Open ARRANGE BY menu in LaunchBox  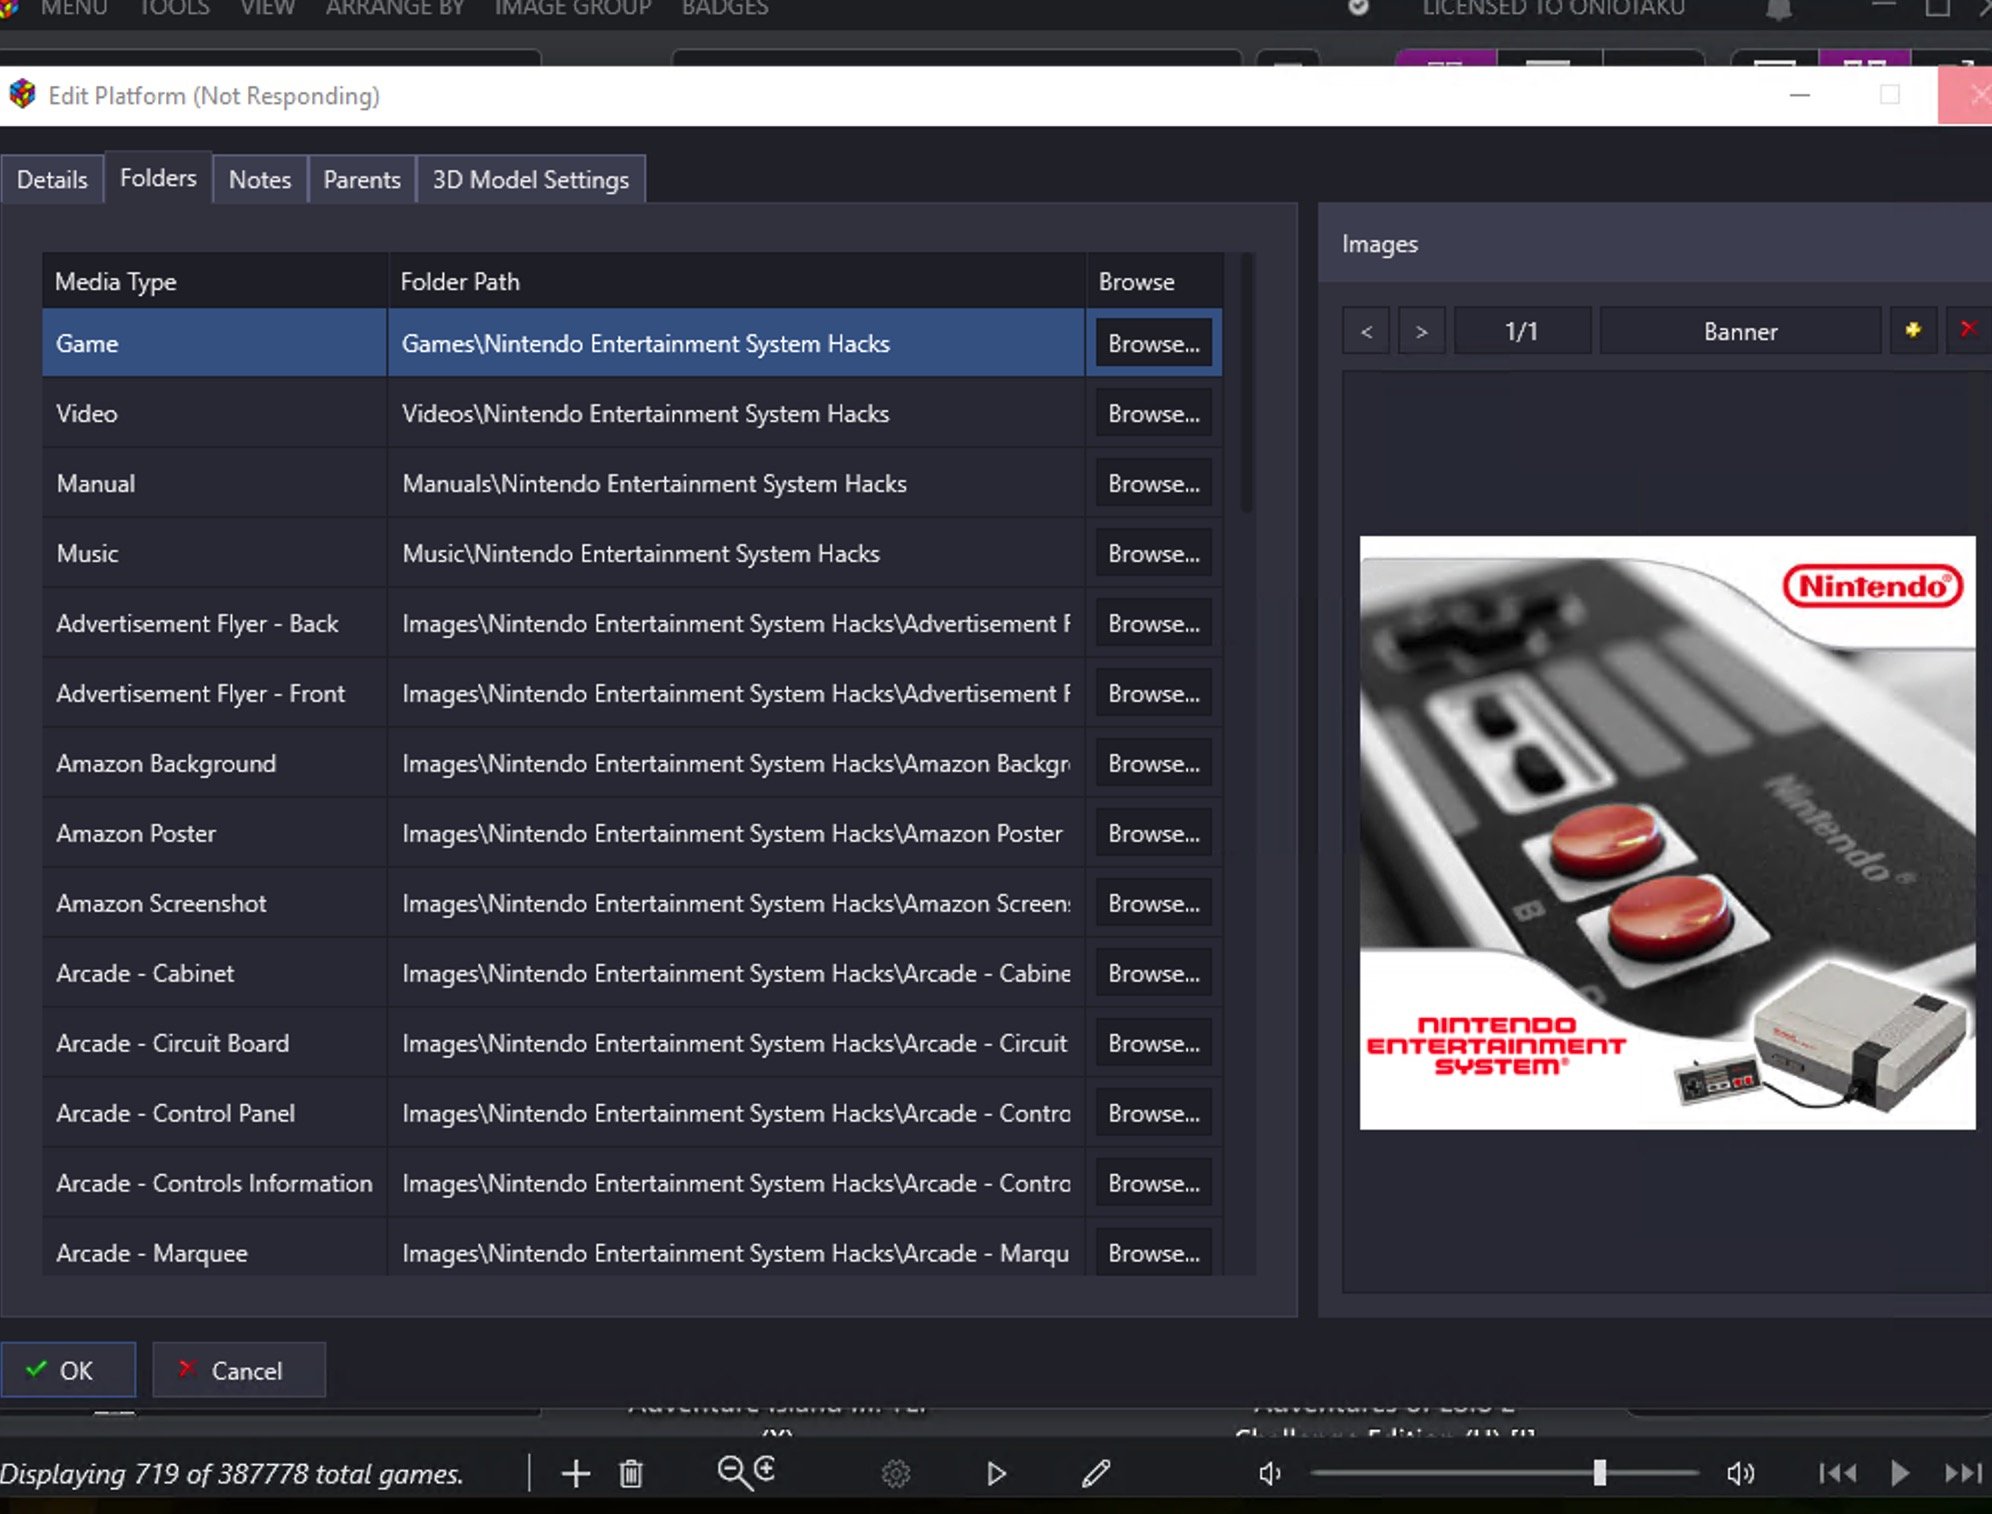point(395,9)
